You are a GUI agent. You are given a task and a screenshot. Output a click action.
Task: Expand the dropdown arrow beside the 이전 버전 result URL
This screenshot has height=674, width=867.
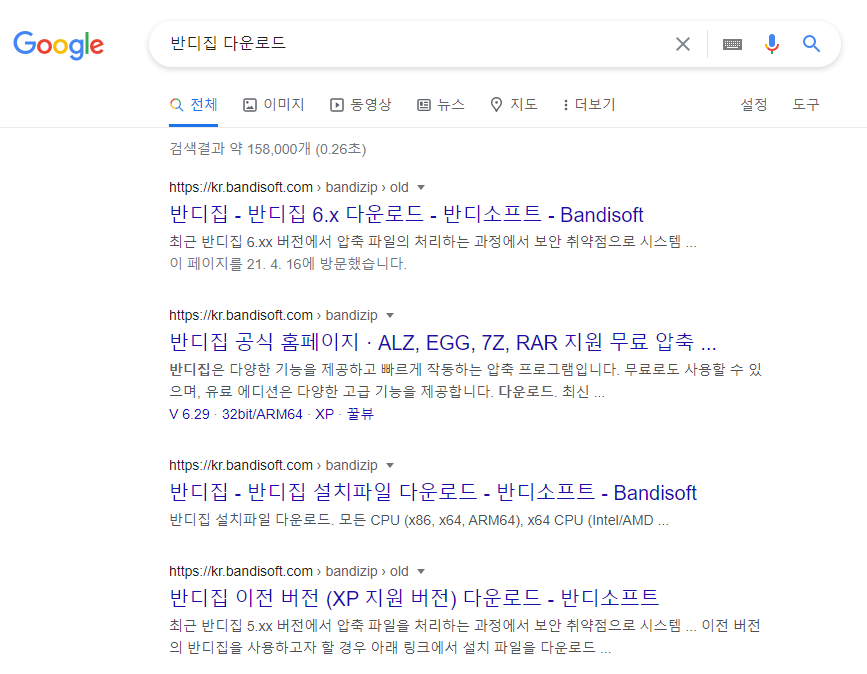(x=421, y=571)
